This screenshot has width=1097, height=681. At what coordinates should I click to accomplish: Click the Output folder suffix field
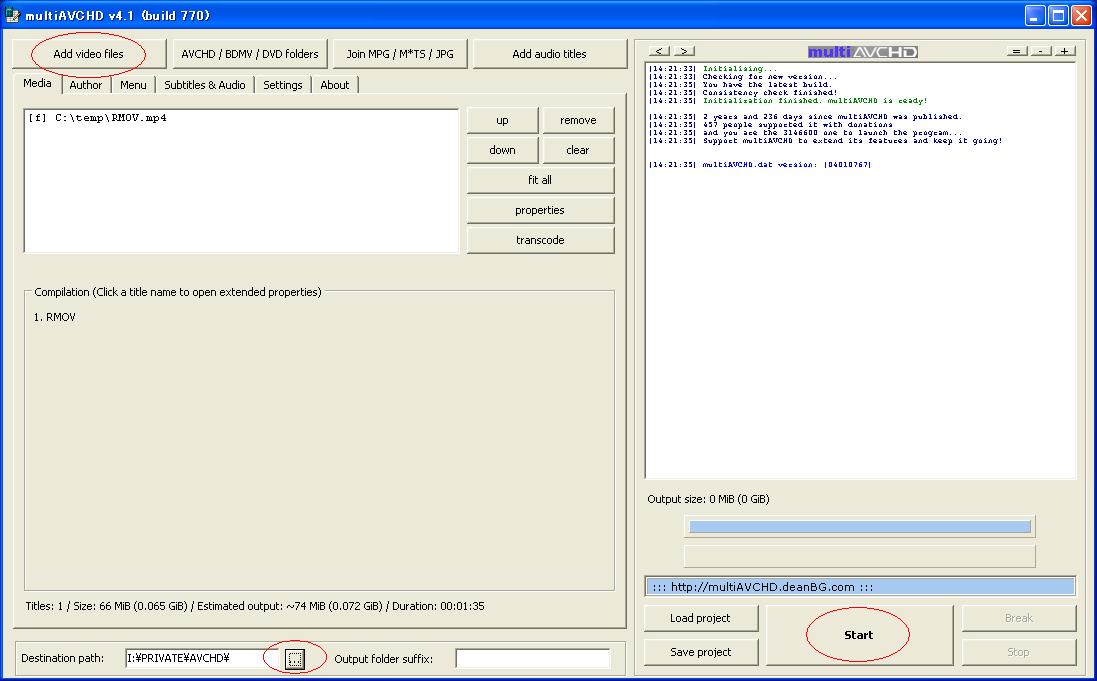pos(532,658)
